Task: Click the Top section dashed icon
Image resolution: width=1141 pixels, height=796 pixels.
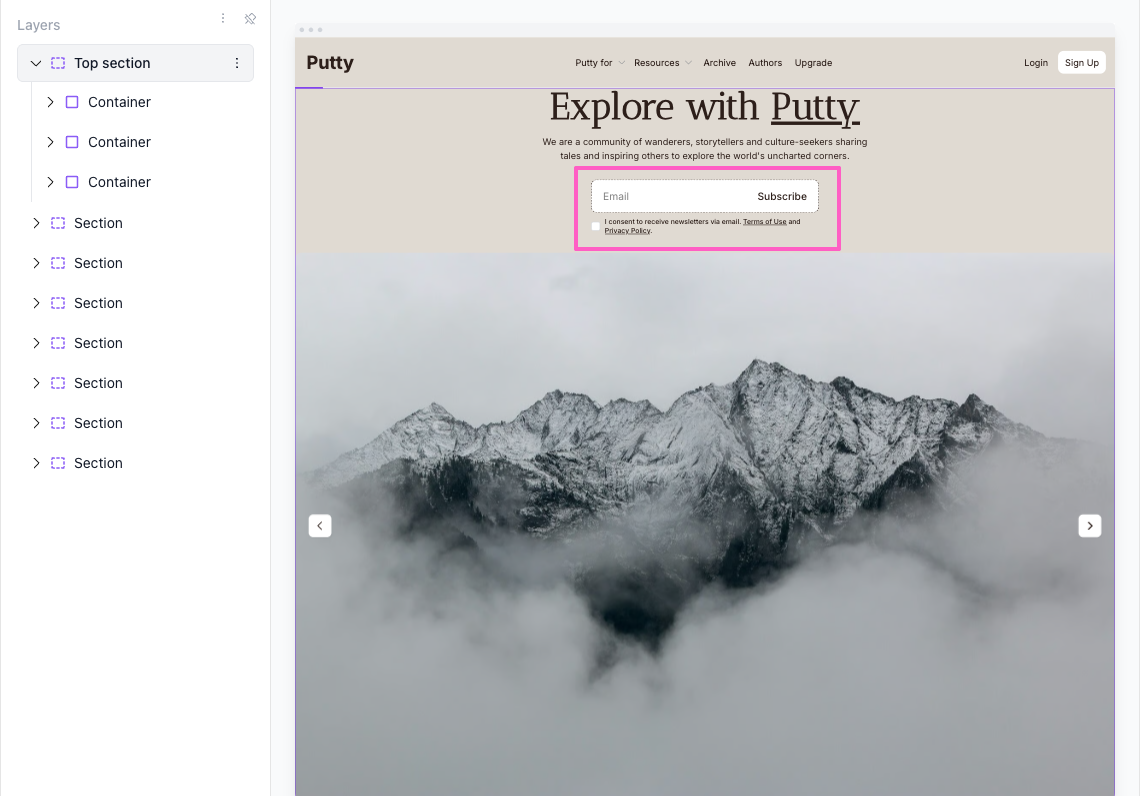Action: [x=57, y=63]
